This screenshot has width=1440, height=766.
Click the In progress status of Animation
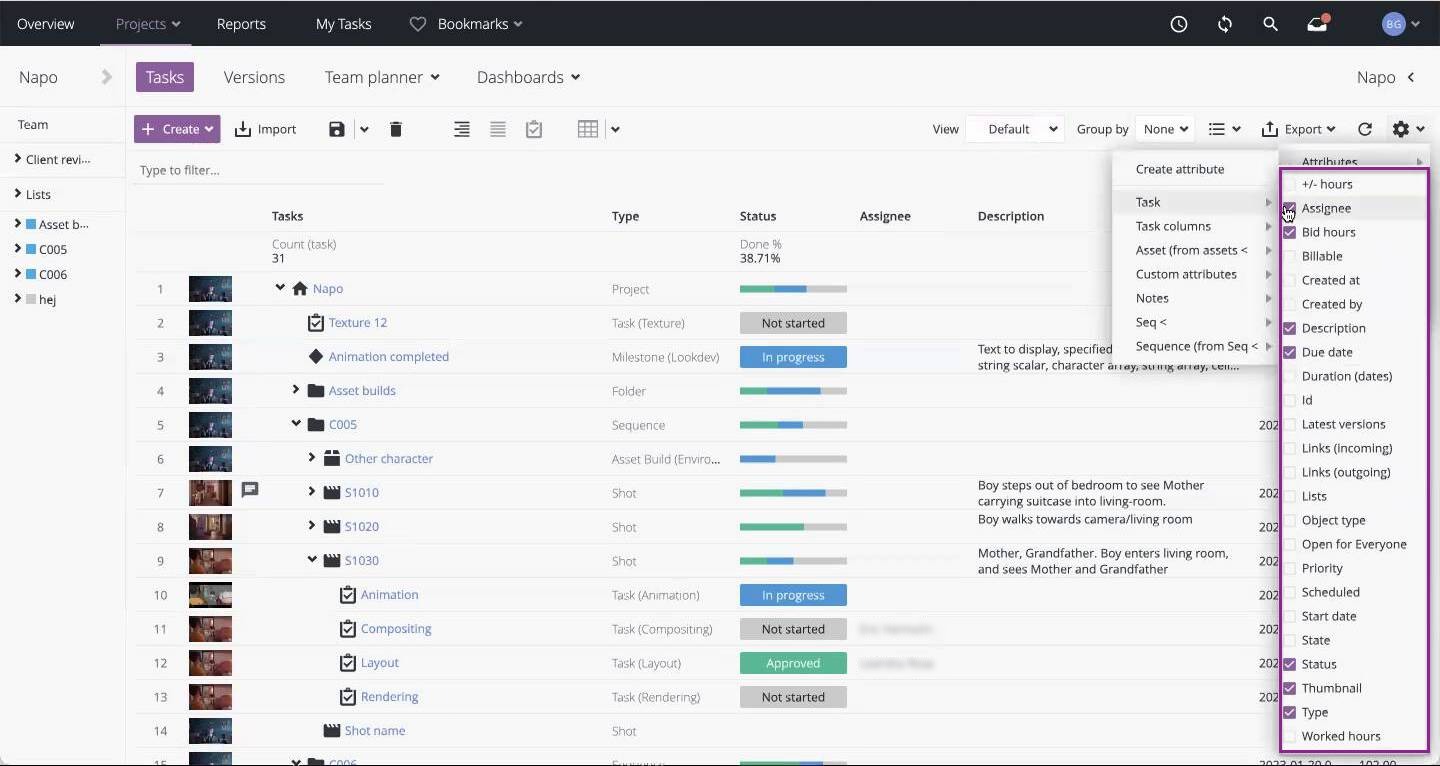pos(793,595)
